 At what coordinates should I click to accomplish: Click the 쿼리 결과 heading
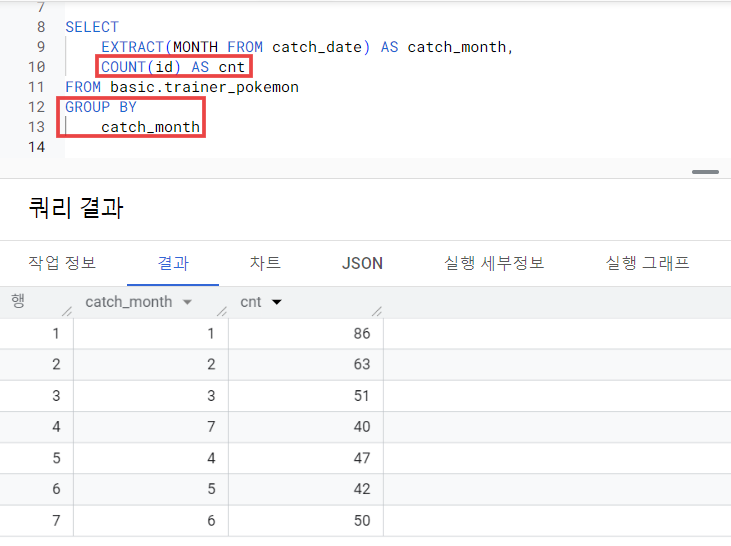(76, 208)
